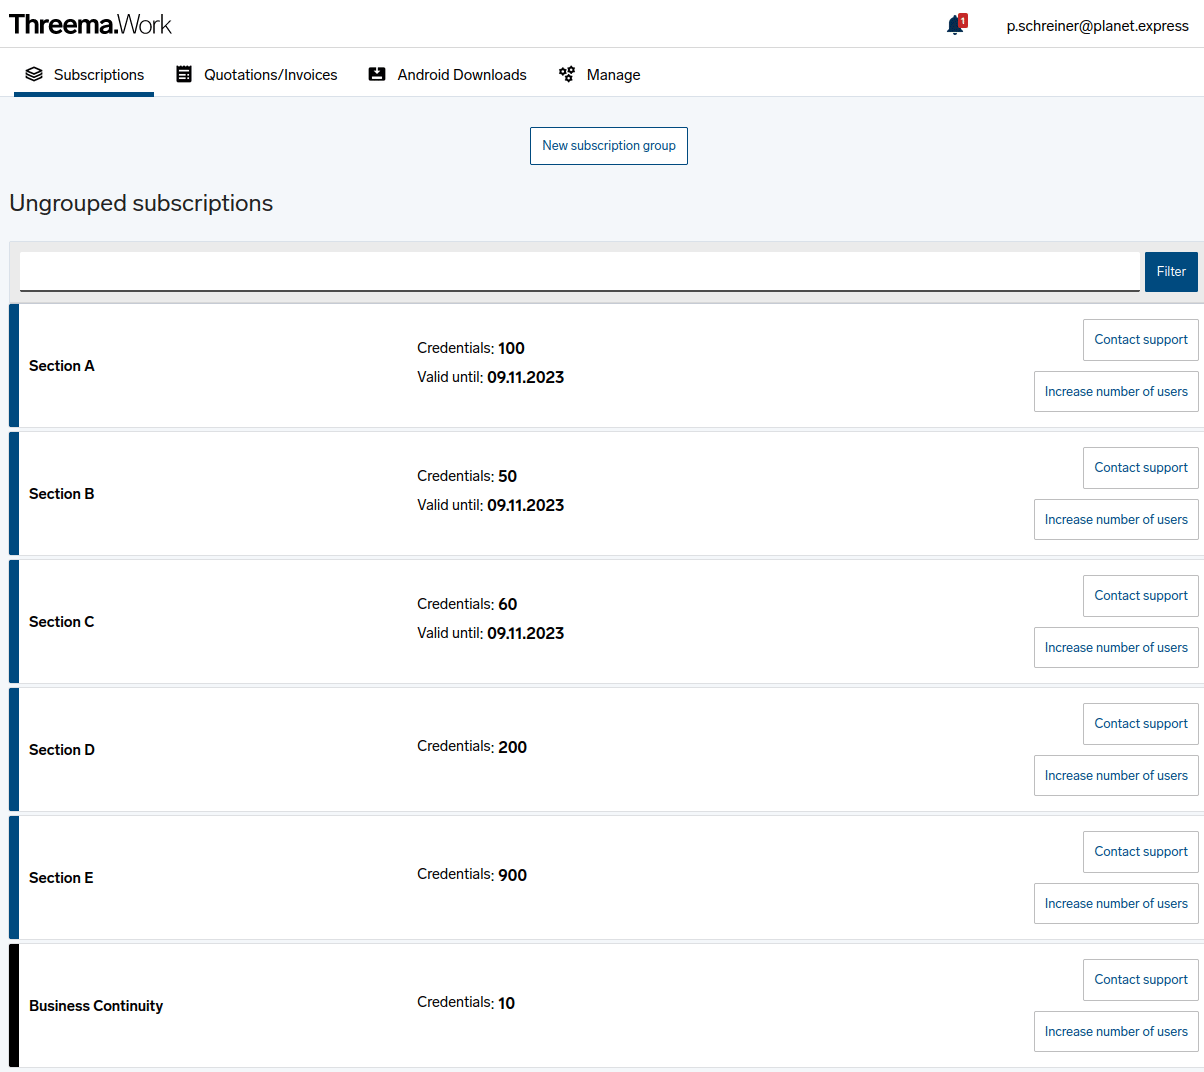Viewport: 1204px width, 1072px height.
Task: Contact support for Business Continuity
Action: (x=1141, y=980)
